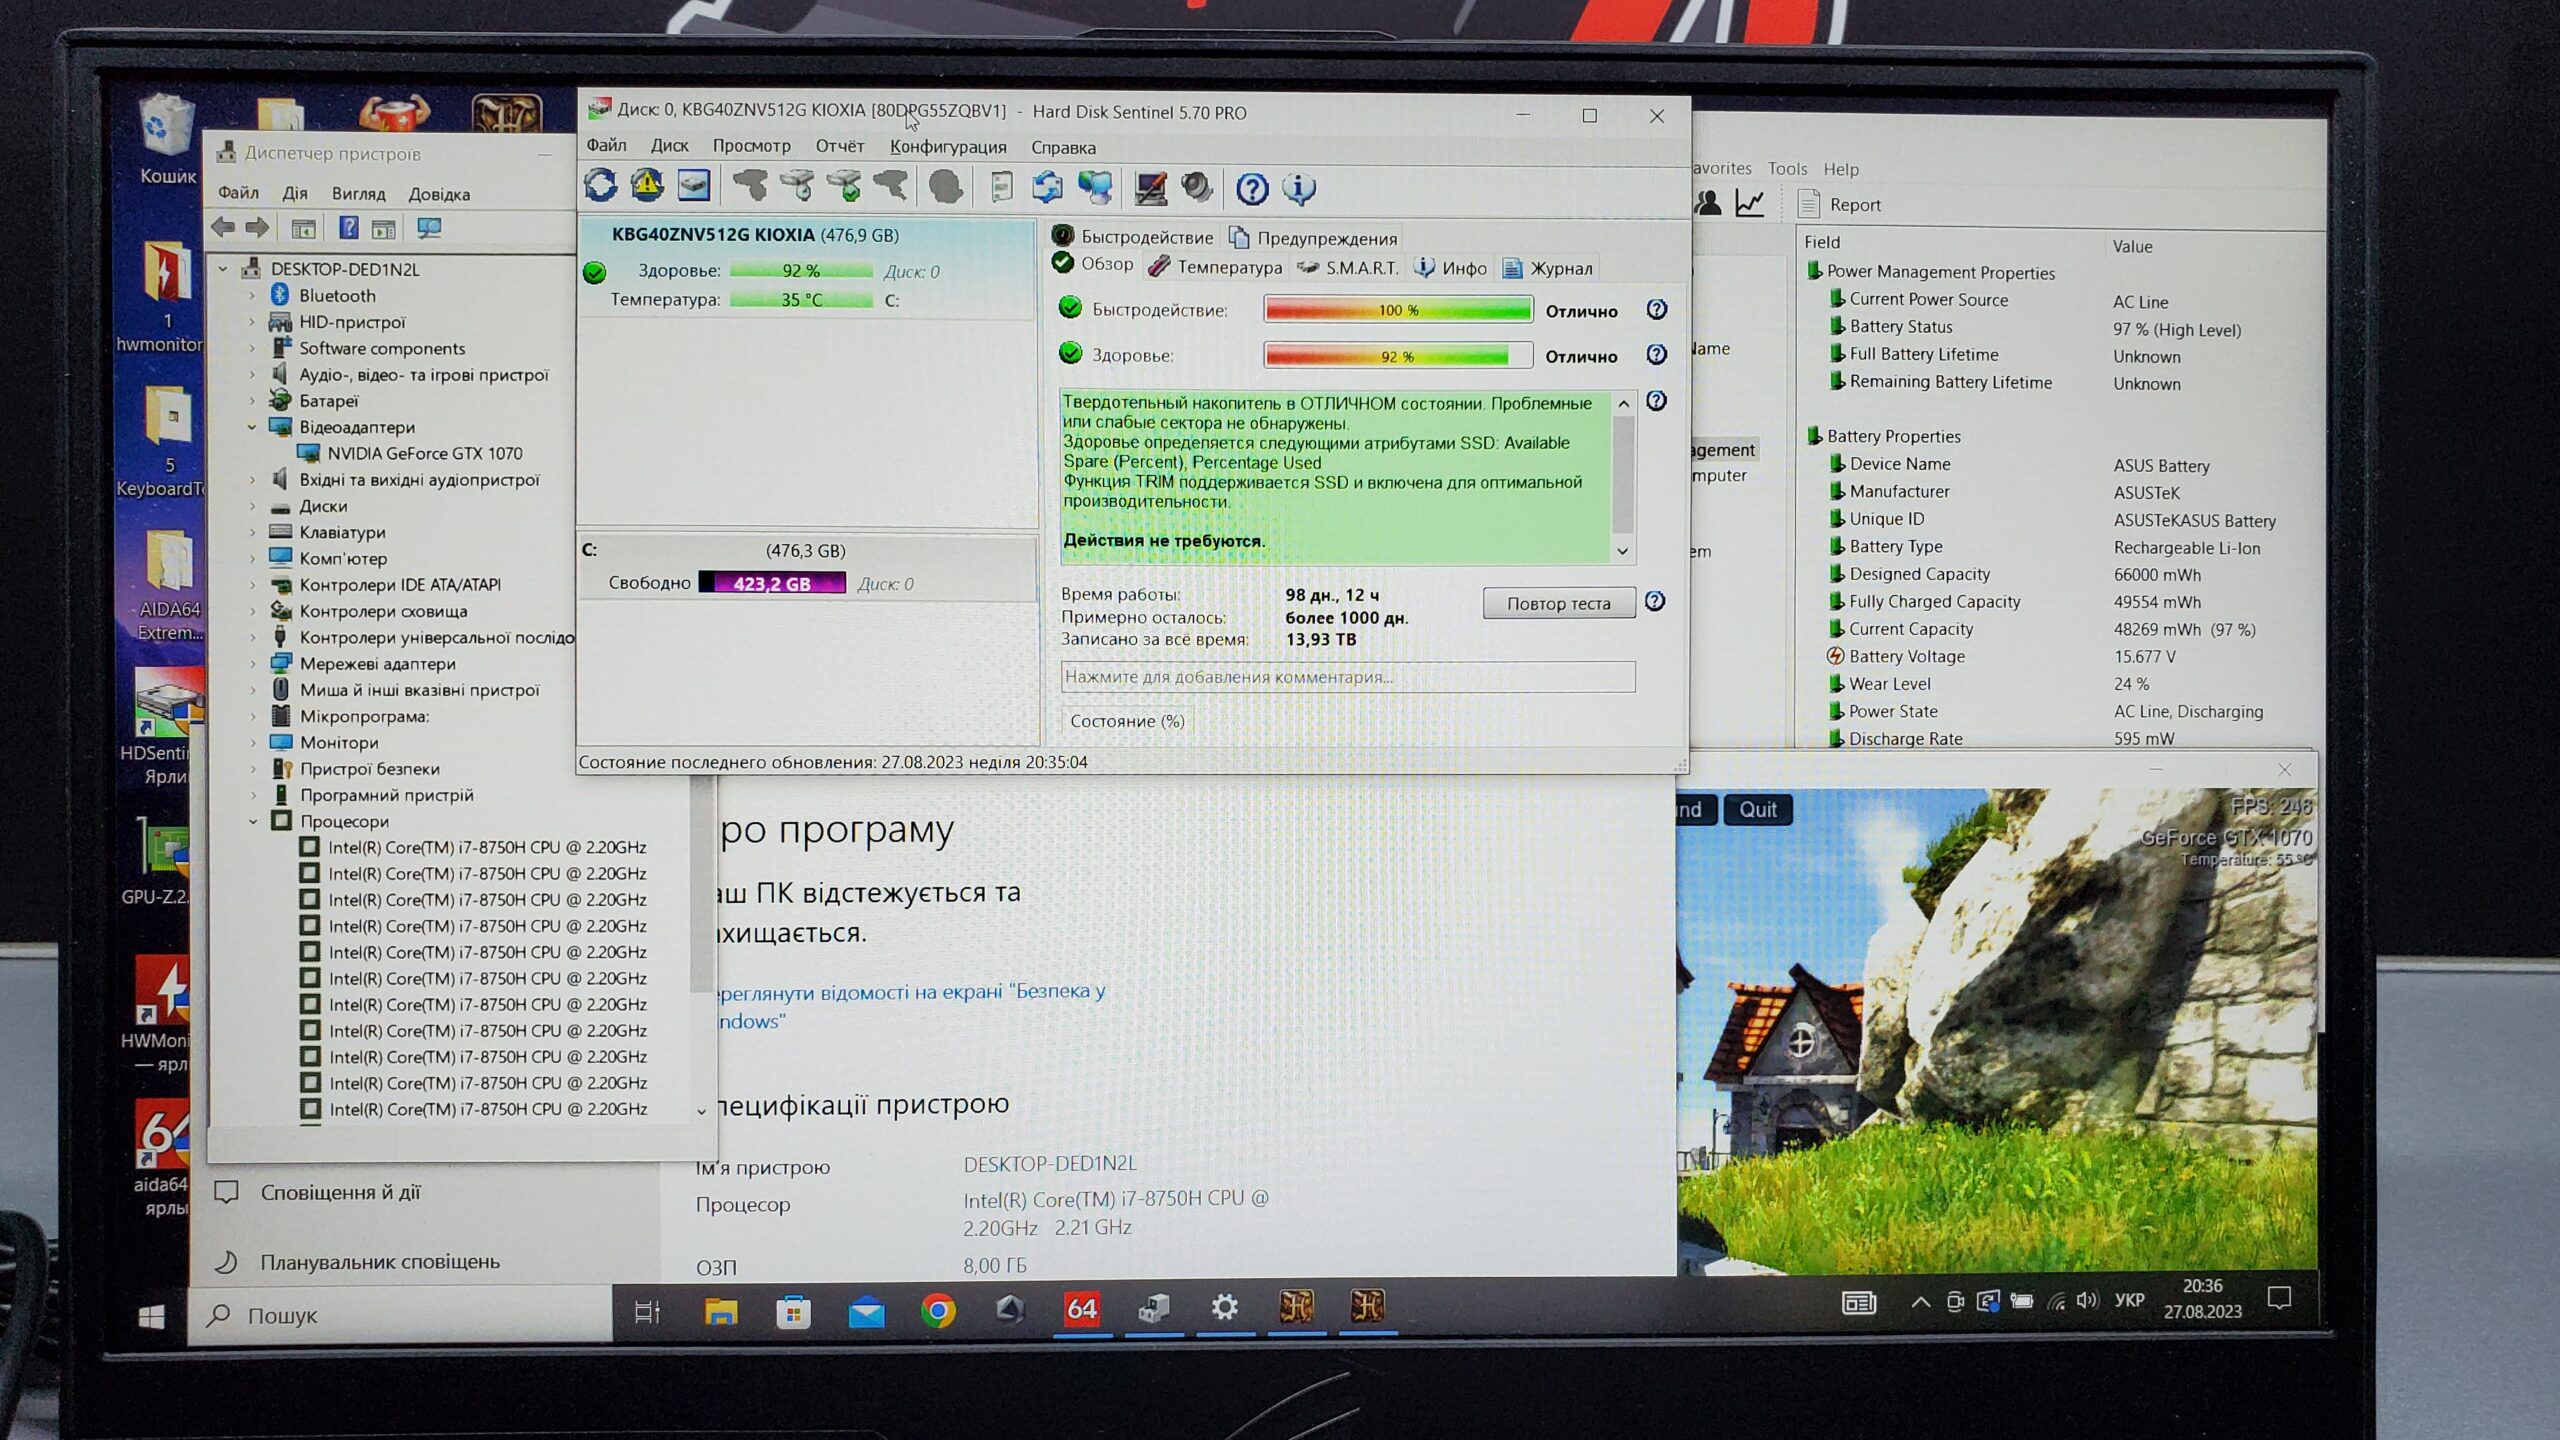The height and width of the screenshot is (1440, 2560).
Task: Click the comment input field
Action: (1347, 677)
